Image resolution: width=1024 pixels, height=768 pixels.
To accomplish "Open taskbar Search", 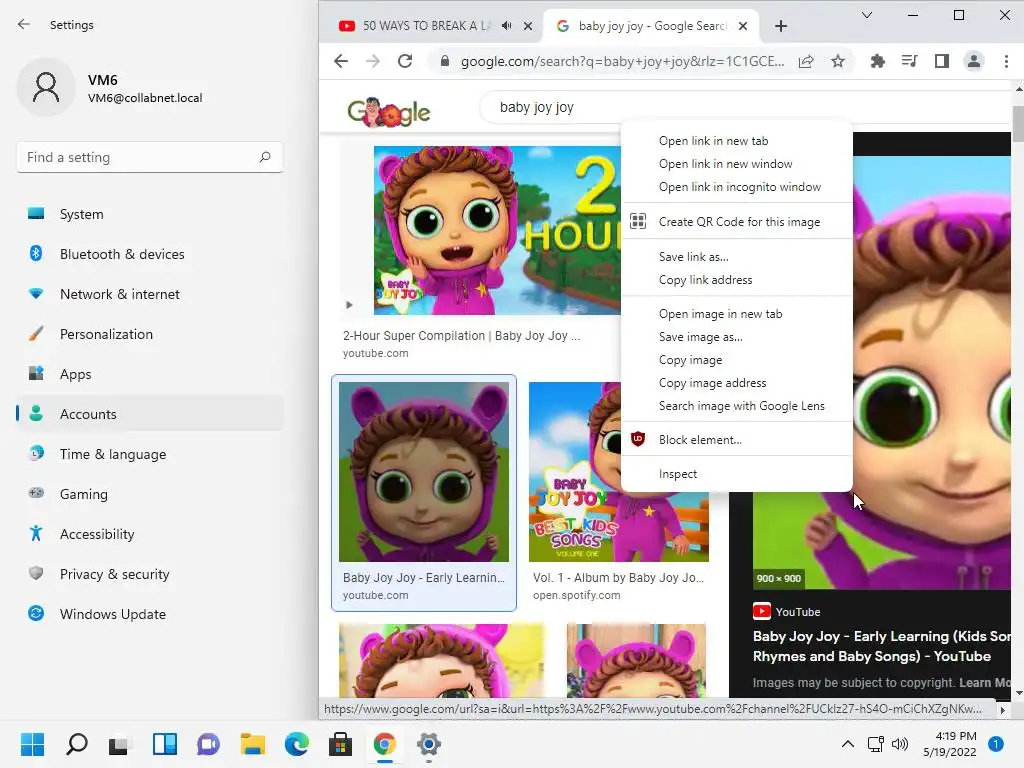I will (77, 744).
